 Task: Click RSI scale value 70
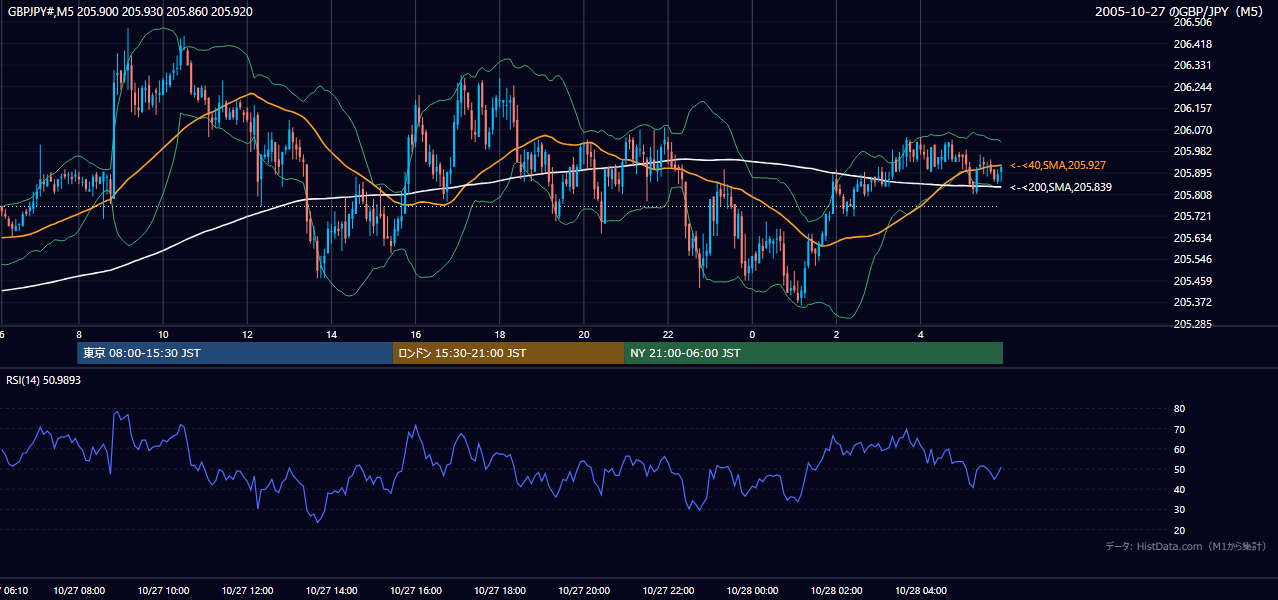pyautogui.click(x=1179, y=429)
